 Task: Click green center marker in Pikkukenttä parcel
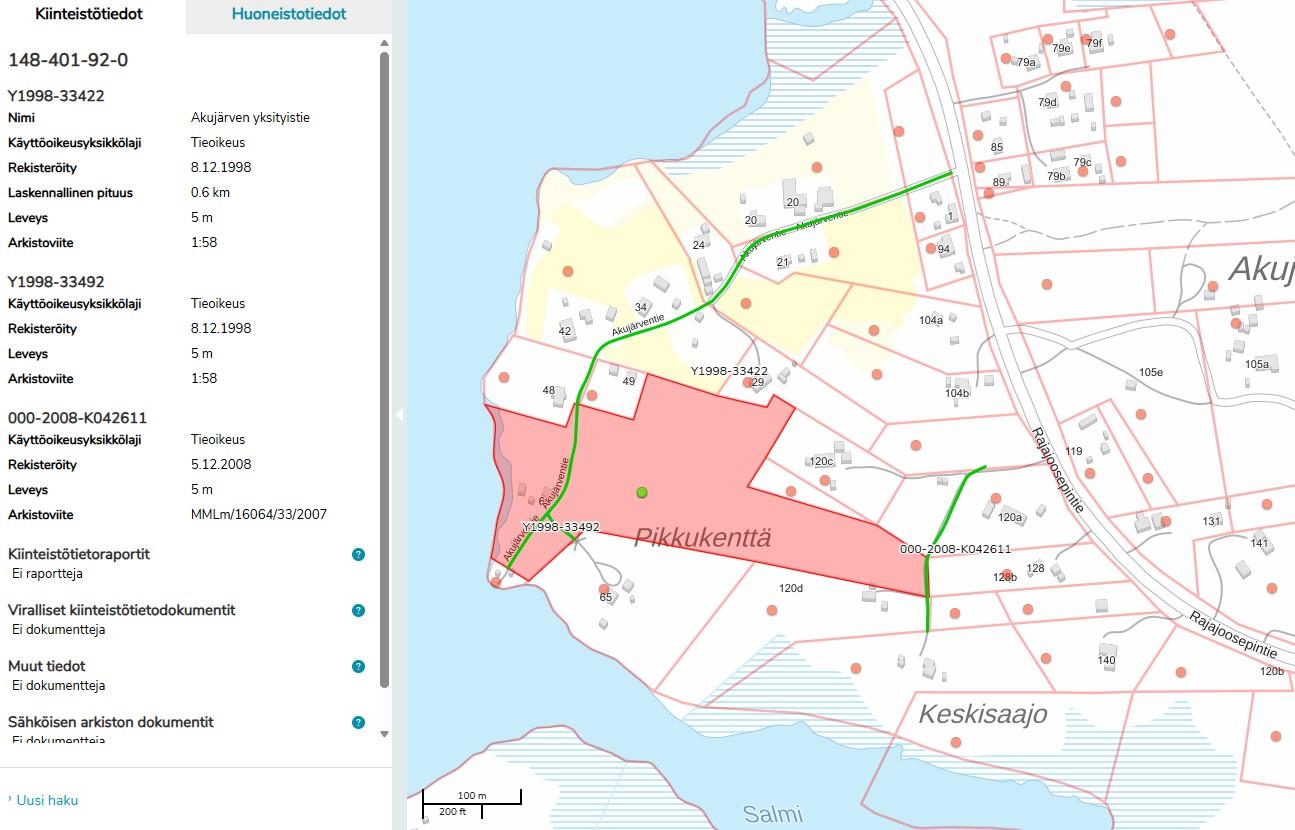(x=642, y=492)
